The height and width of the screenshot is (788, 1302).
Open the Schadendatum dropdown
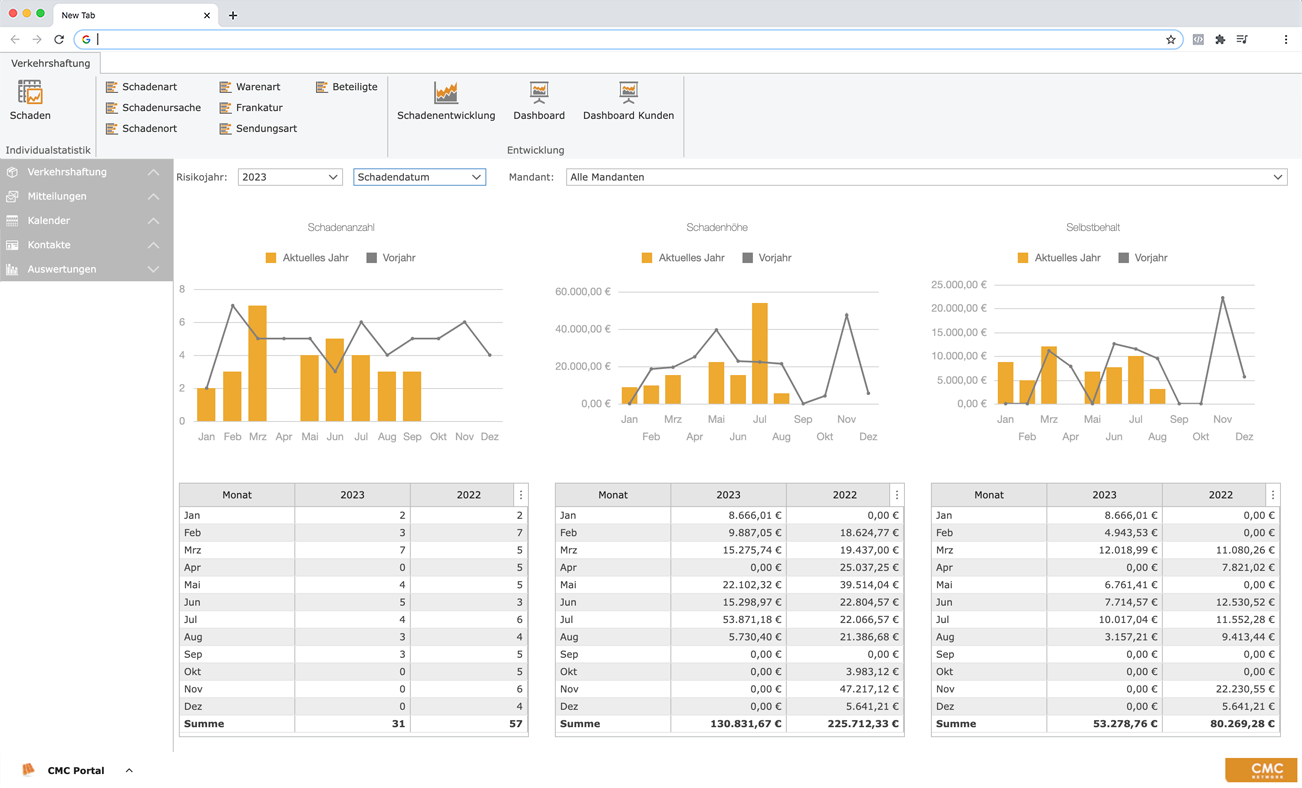tap(419, 177)
